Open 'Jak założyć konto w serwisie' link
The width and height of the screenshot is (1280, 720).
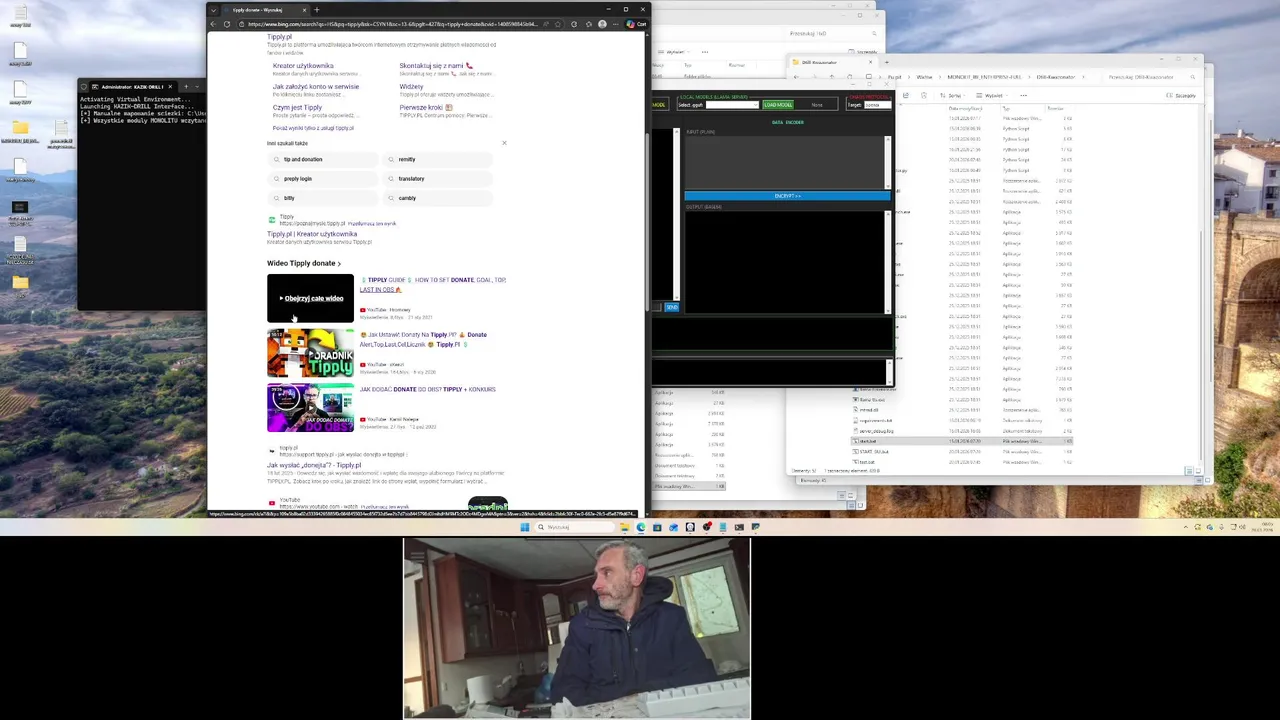tap(316, 87)
